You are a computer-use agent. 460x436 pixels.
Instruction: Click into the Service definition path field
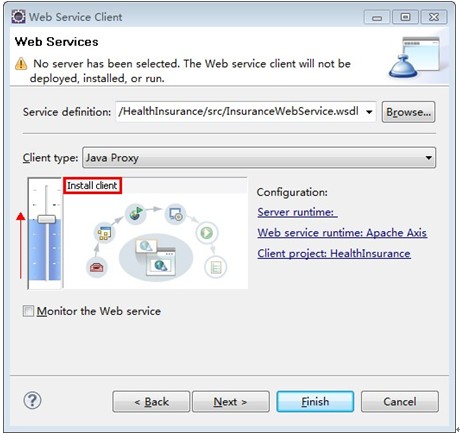point(239,111)
